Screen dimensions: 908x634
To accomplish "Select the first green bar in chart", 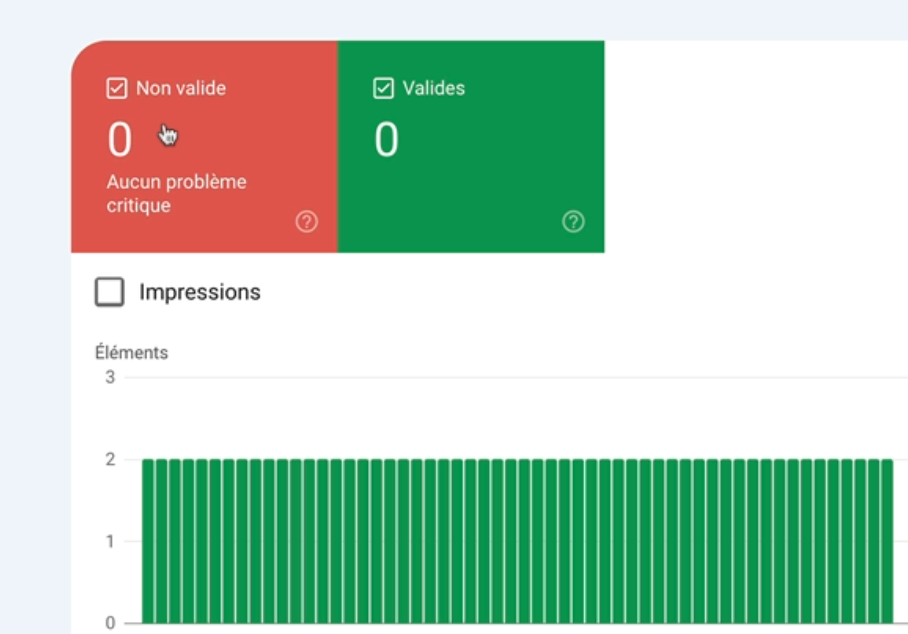I will point(148,540).
